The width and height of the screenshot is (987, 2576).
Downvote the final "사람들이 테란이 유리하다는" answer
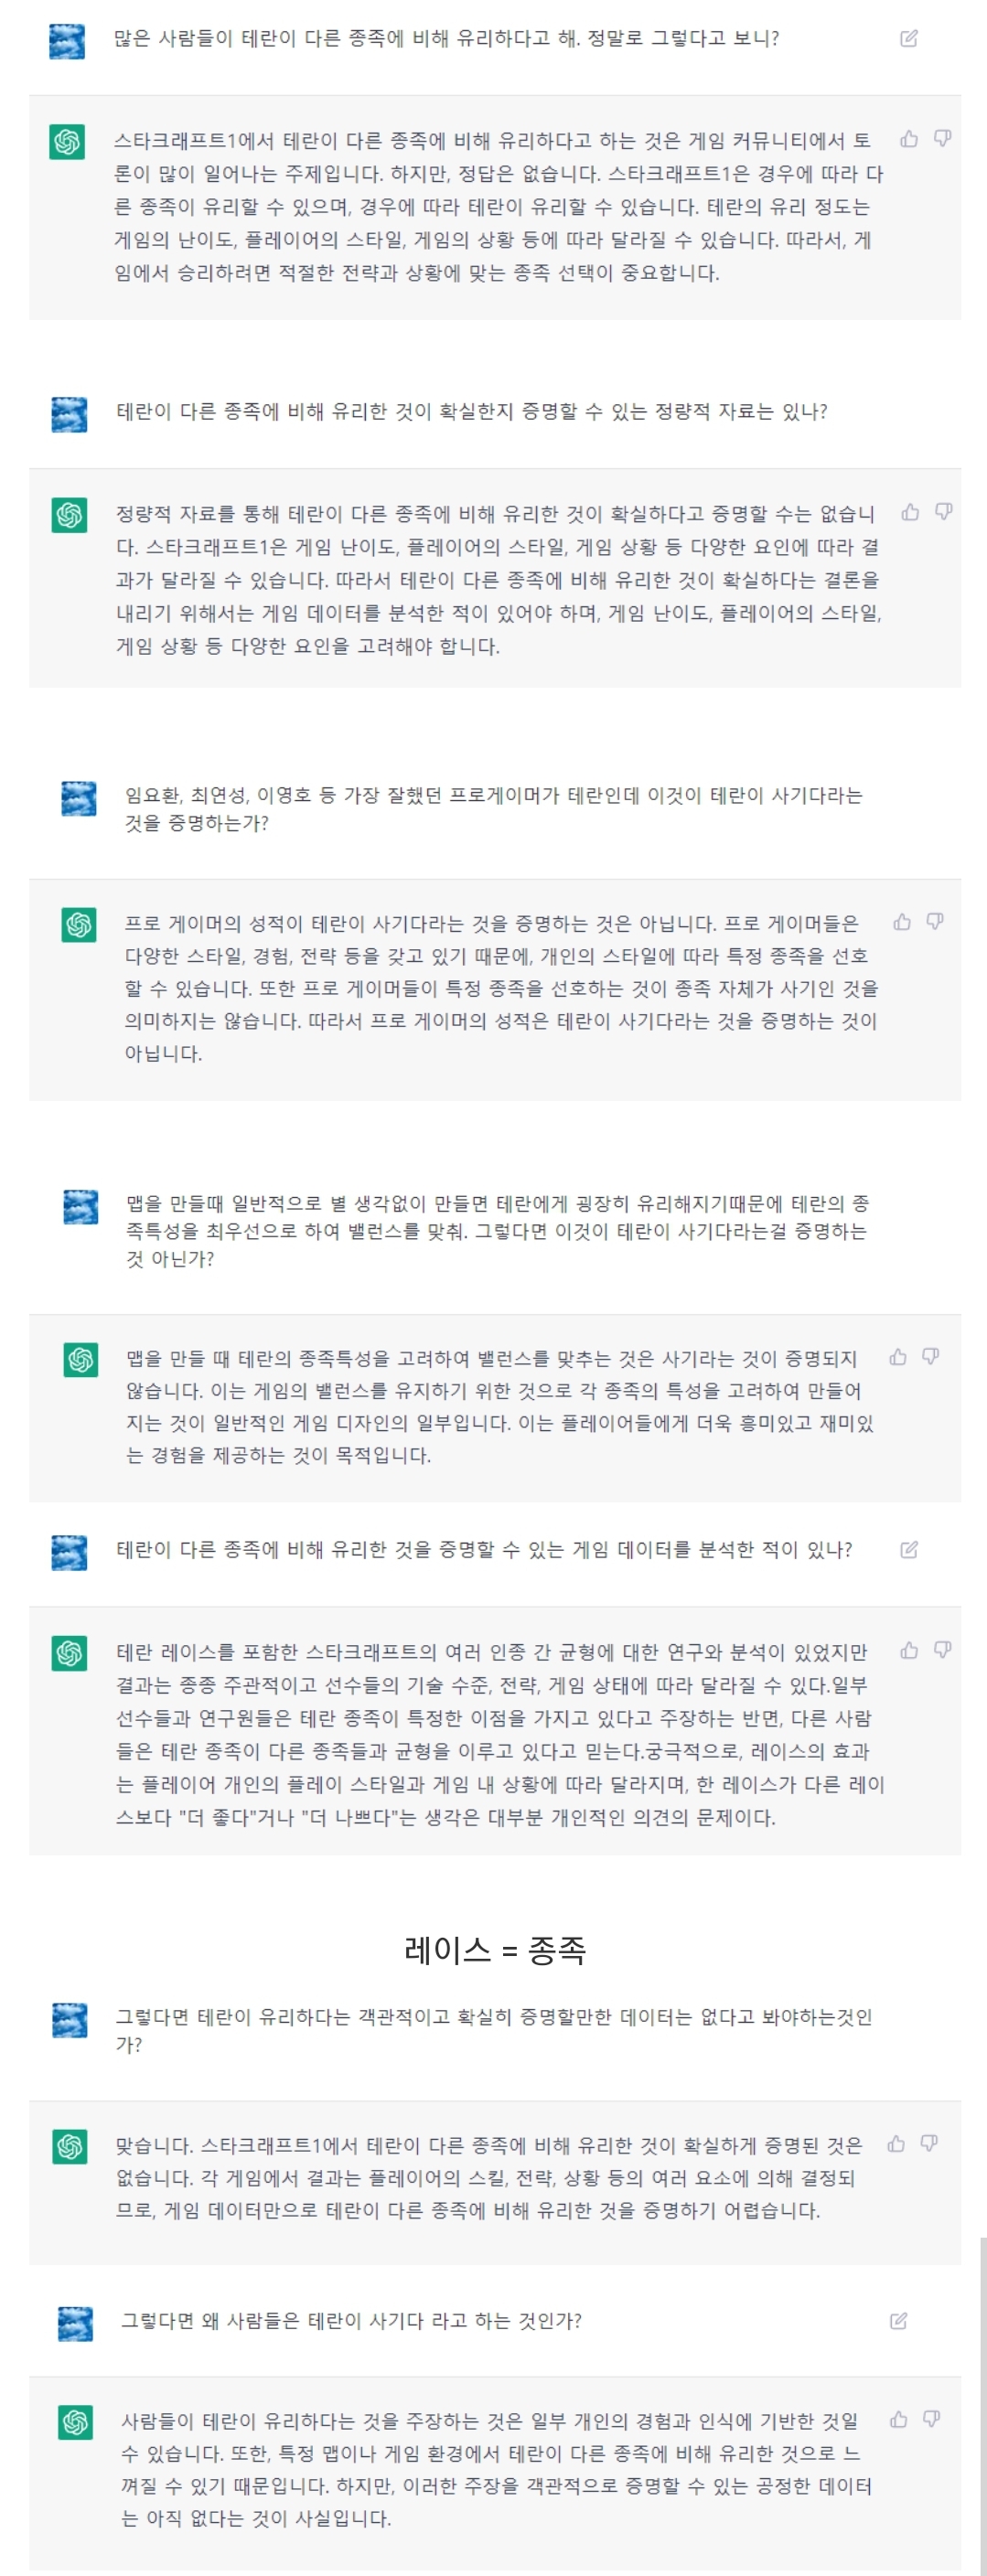coord(932,2419)
